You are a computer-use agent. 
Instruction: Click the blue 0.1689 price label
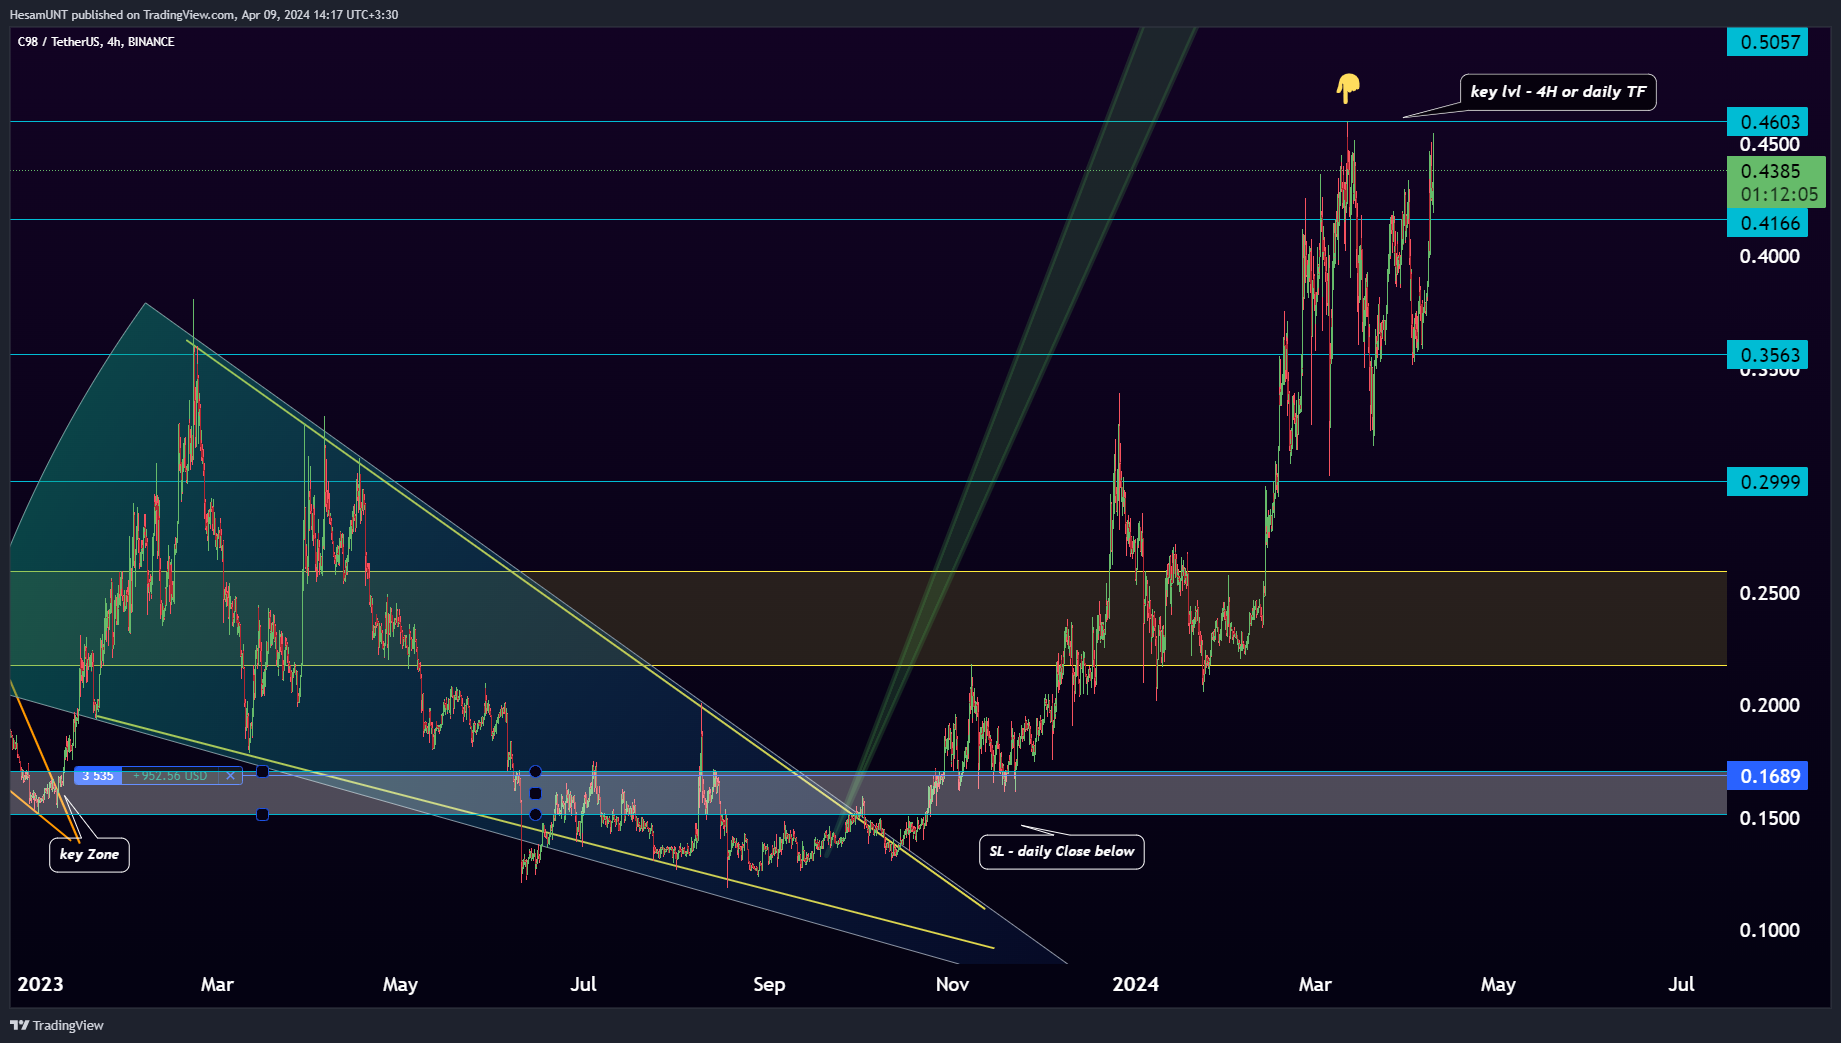tap(1767, 776)
